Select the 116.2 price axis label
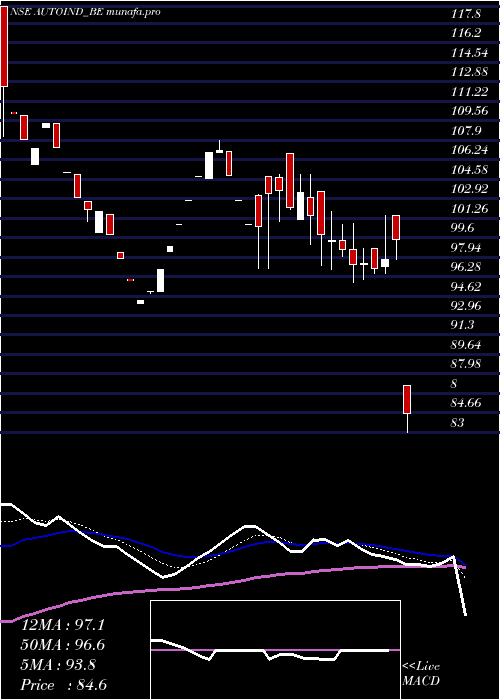The height and width of the screenshot is (700, 500). coord(465,33)
